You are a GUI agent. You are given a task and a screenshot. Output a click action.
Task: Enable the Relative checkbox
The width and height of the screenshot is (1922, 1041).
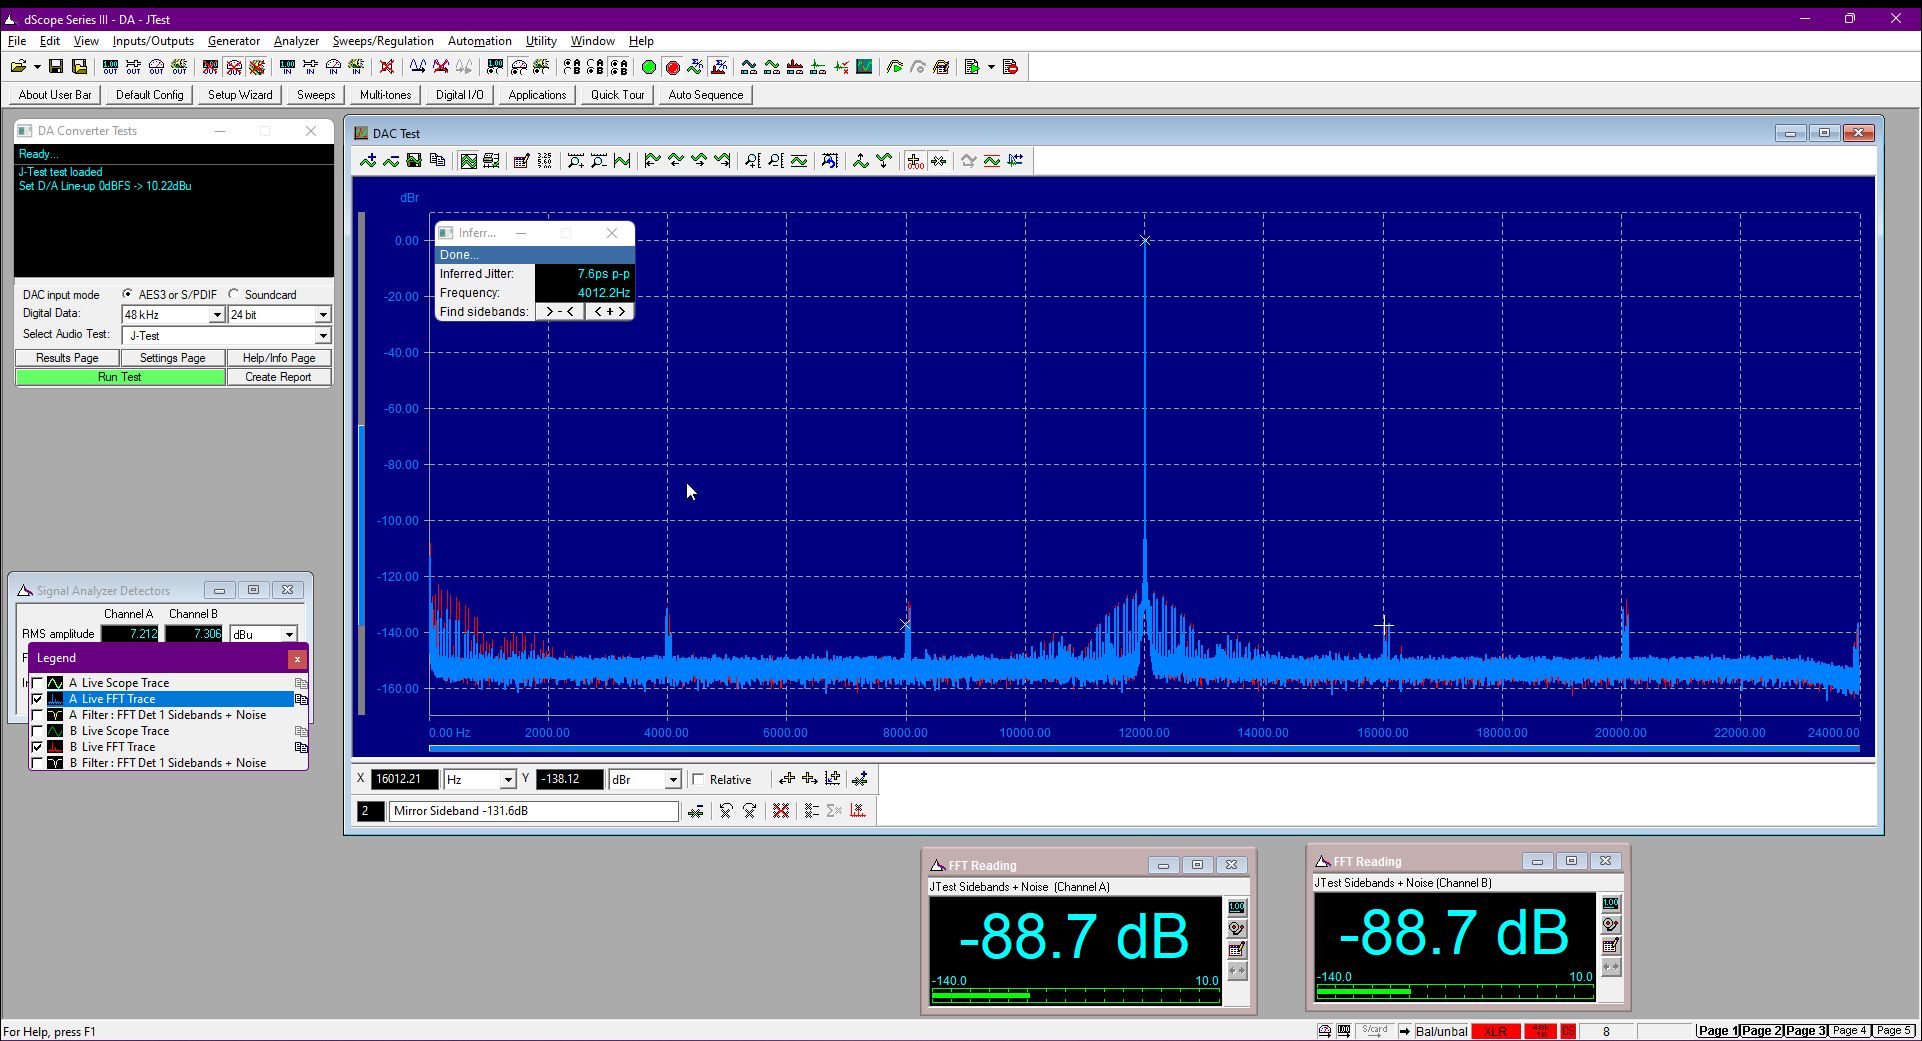click(698, 780)
